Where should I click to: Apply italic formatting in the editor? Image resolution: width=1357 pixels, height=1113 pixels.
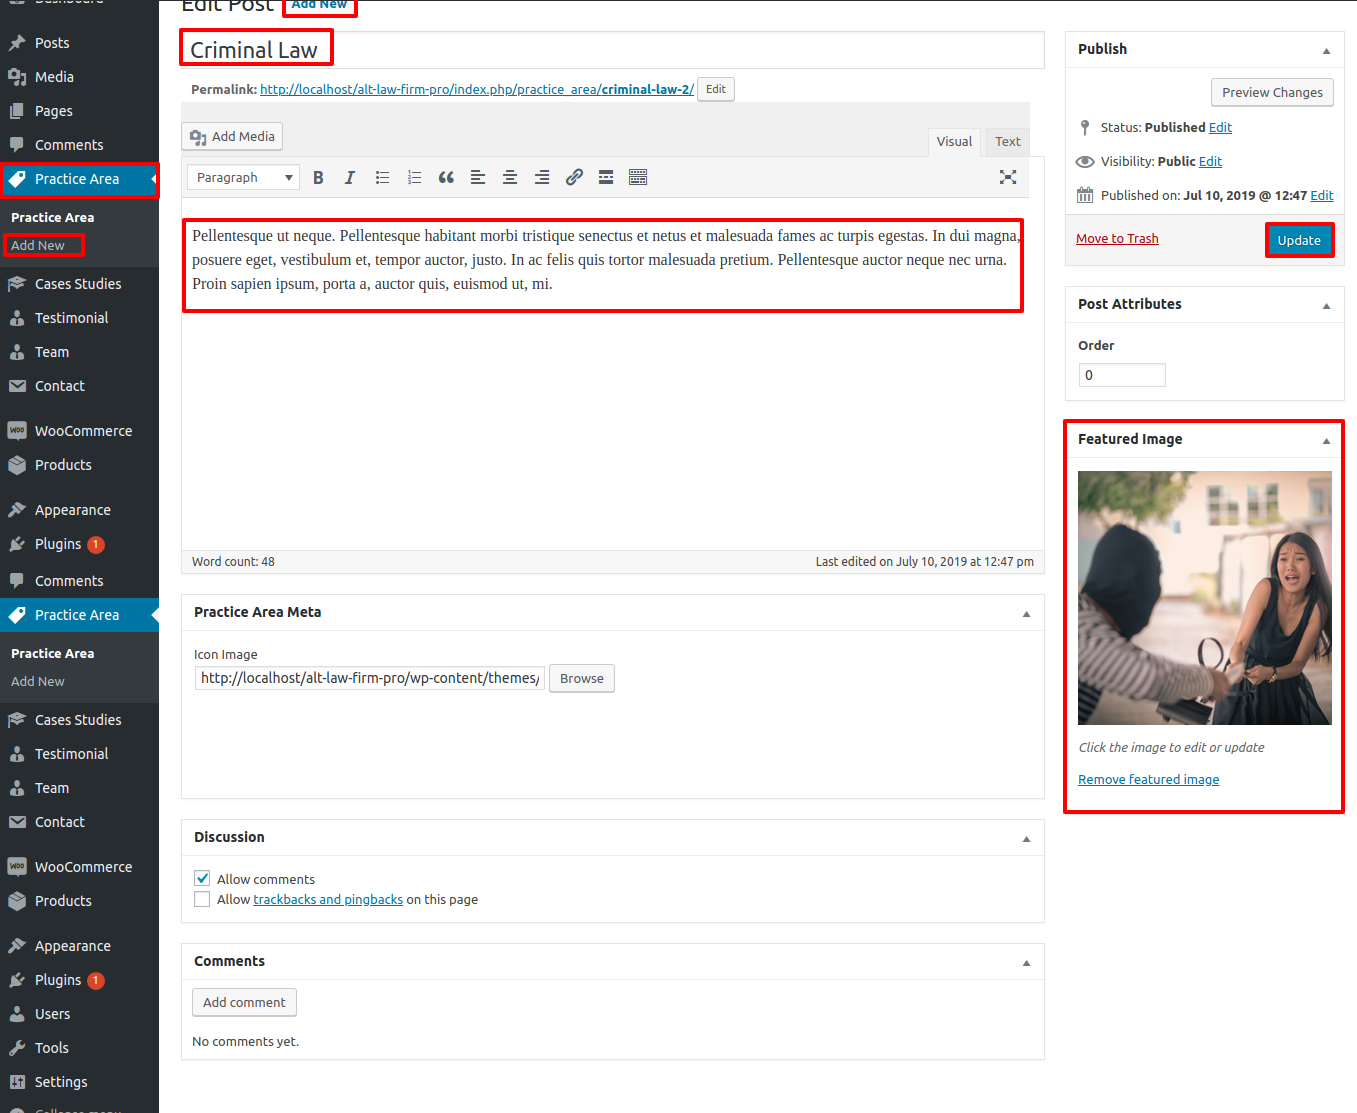(350, 177)
